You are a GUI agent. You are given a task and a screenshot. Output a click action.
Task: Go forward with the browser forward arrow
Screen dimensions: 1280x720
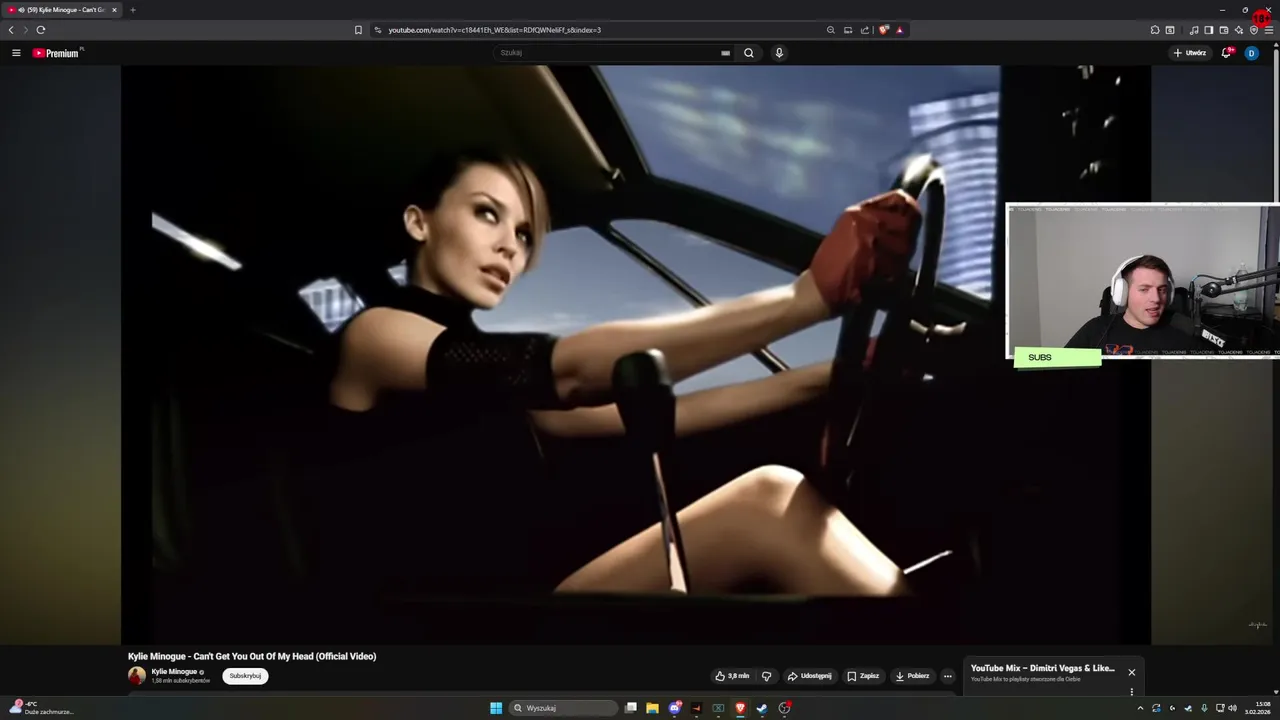26,30
